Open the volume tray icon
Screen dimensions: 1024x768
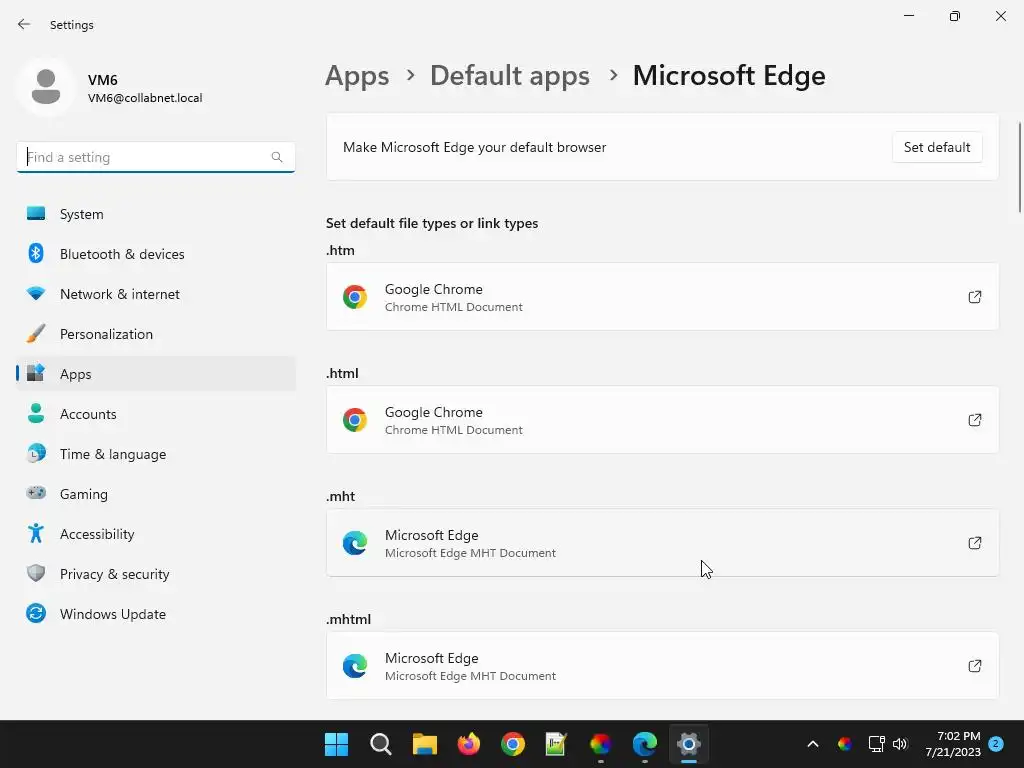[x=900, y=744]
